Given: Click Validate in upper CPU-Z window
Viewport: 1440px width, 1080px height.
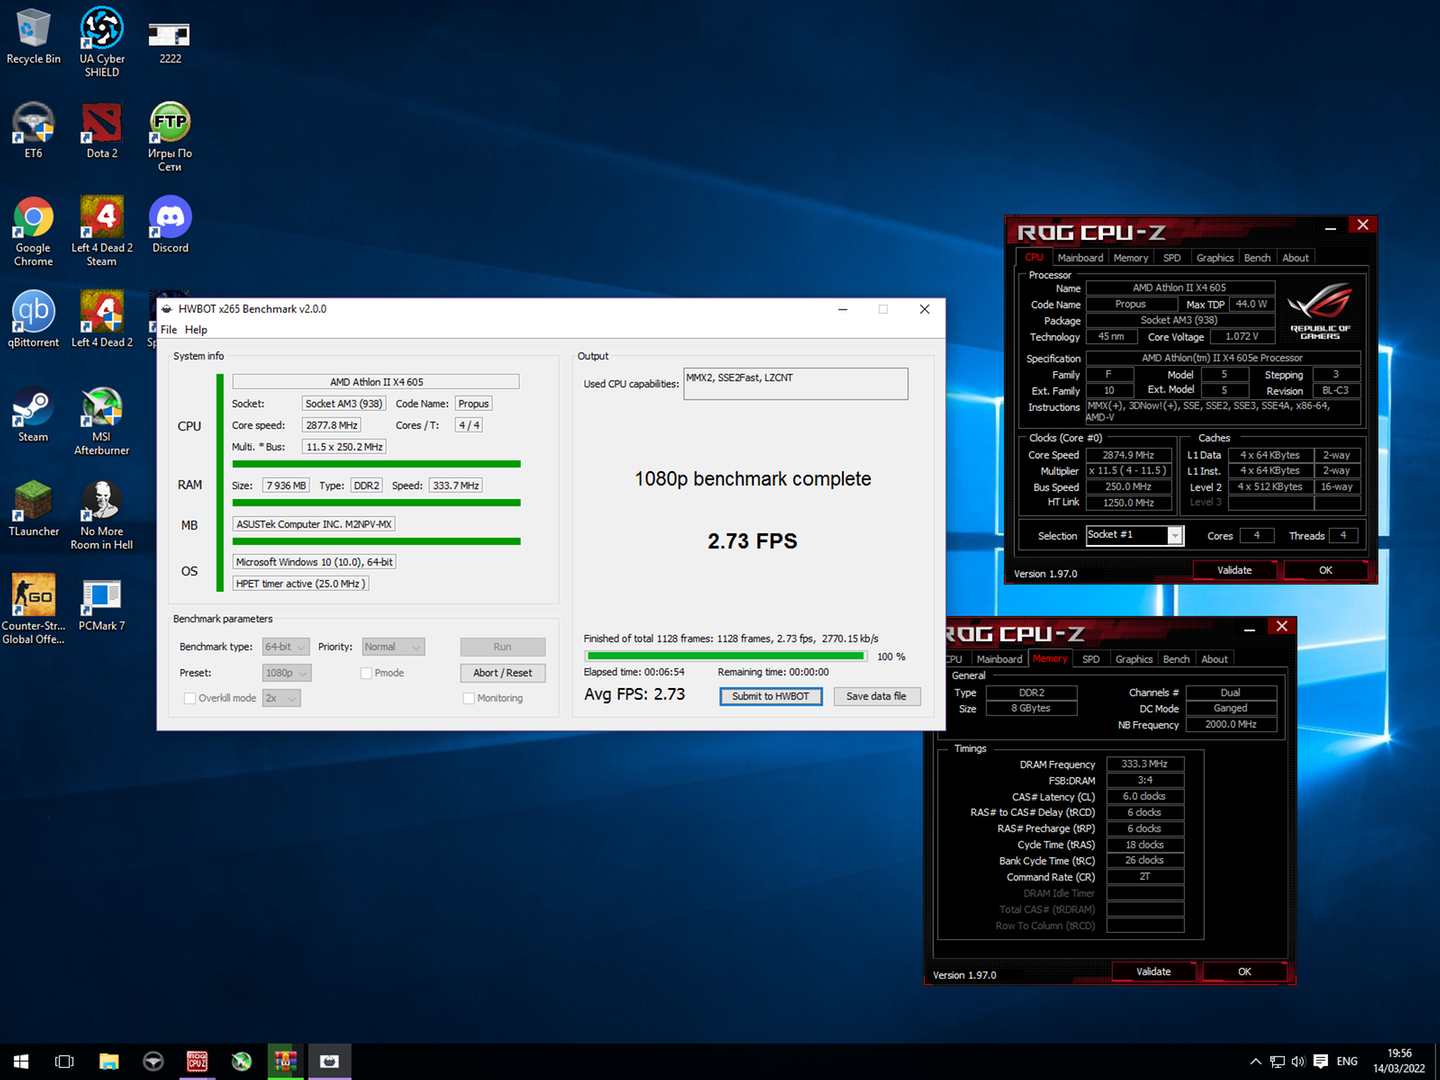Looking at the screenshot, I should (x=1235, y=570).
